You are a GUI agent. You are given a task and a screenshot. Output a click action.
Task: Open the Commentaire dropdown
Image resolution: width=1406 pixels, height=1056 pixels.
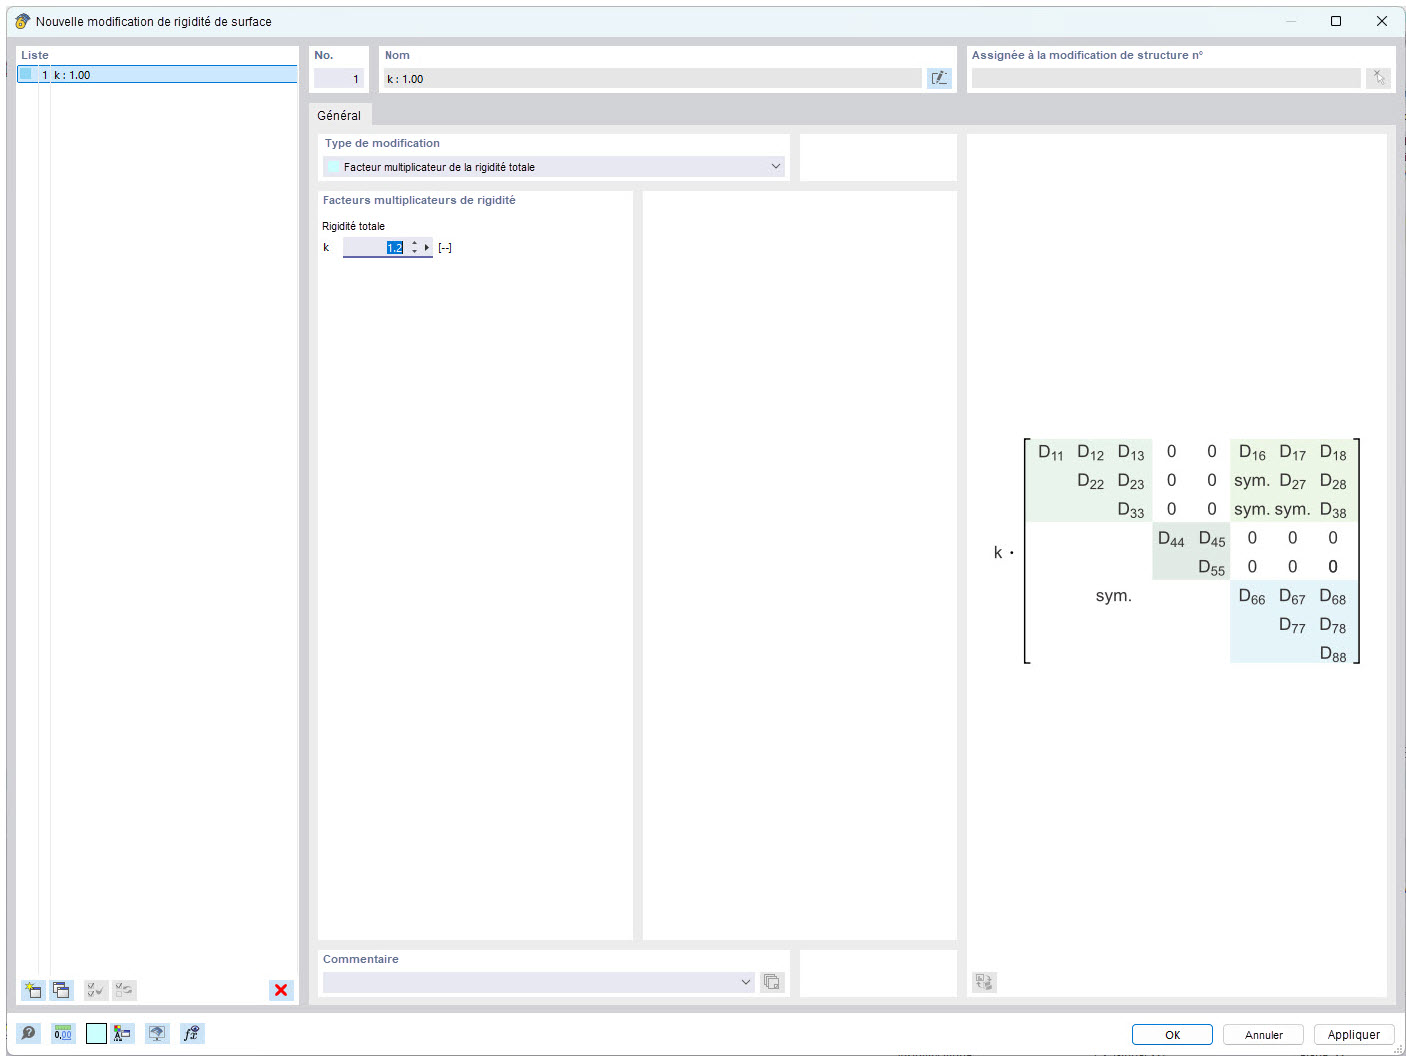coord(745,982)
